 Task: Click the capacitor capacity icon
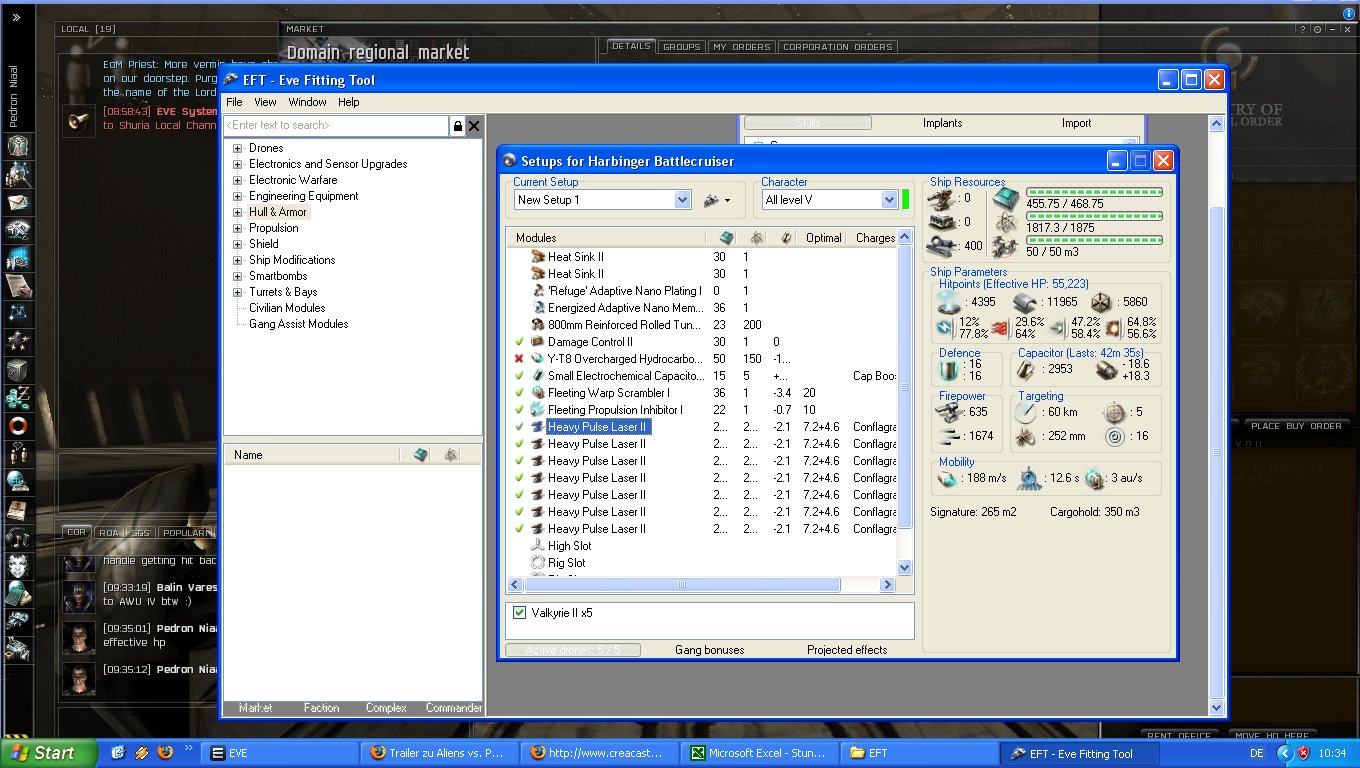pyautogui.click(x=1025, y=370)
